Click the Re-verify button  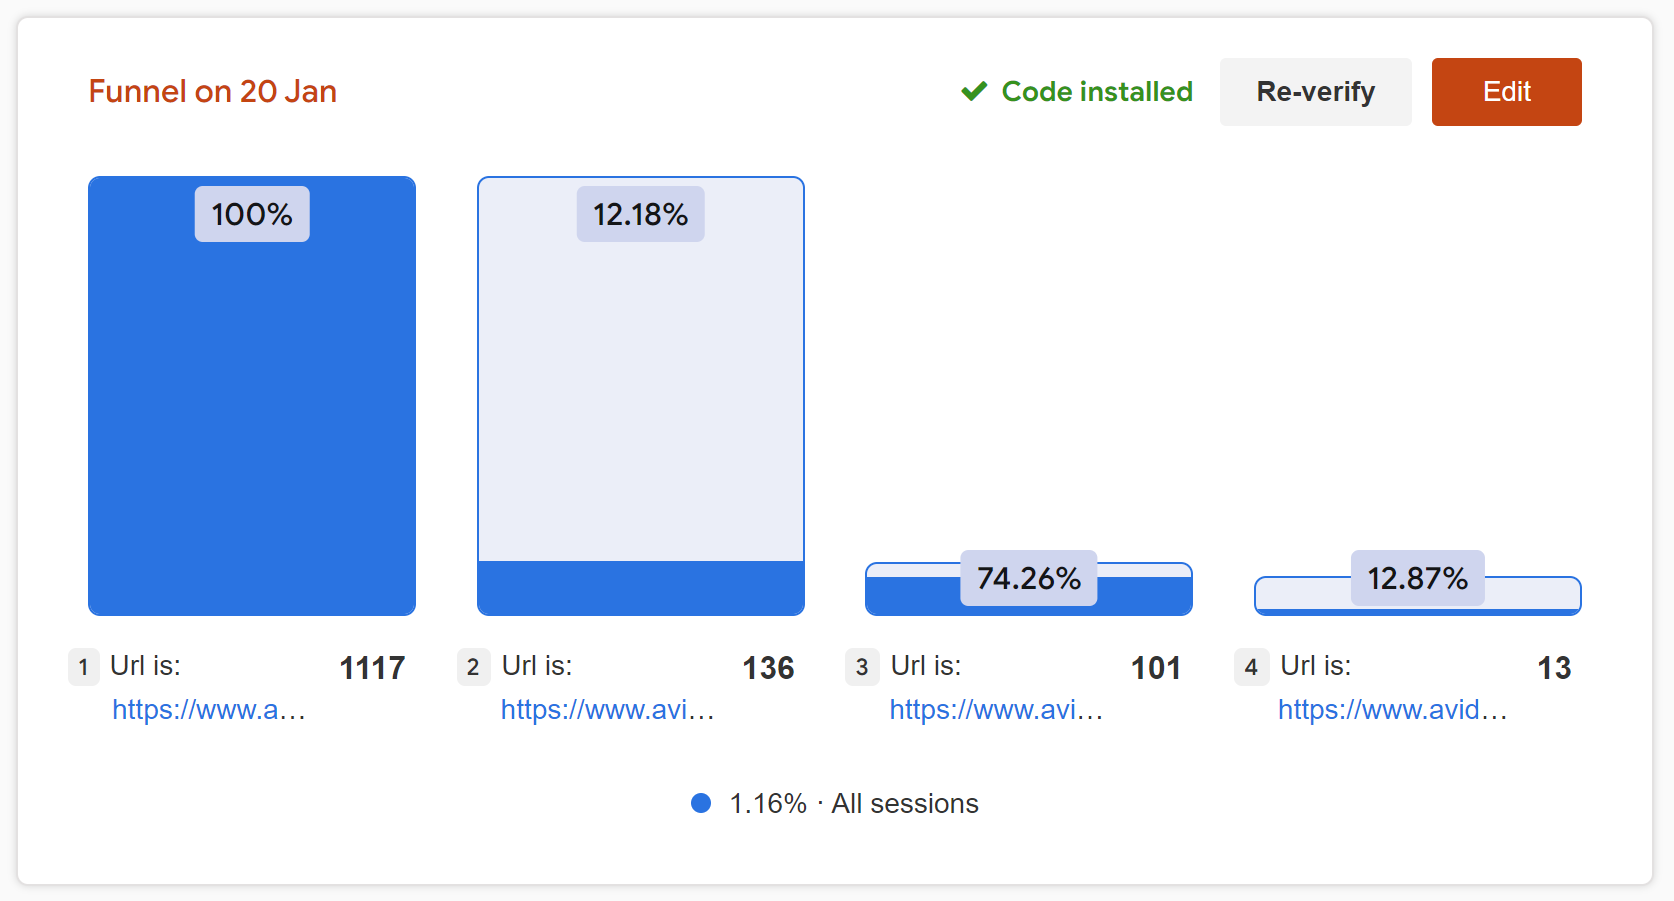coord(1315,91)
